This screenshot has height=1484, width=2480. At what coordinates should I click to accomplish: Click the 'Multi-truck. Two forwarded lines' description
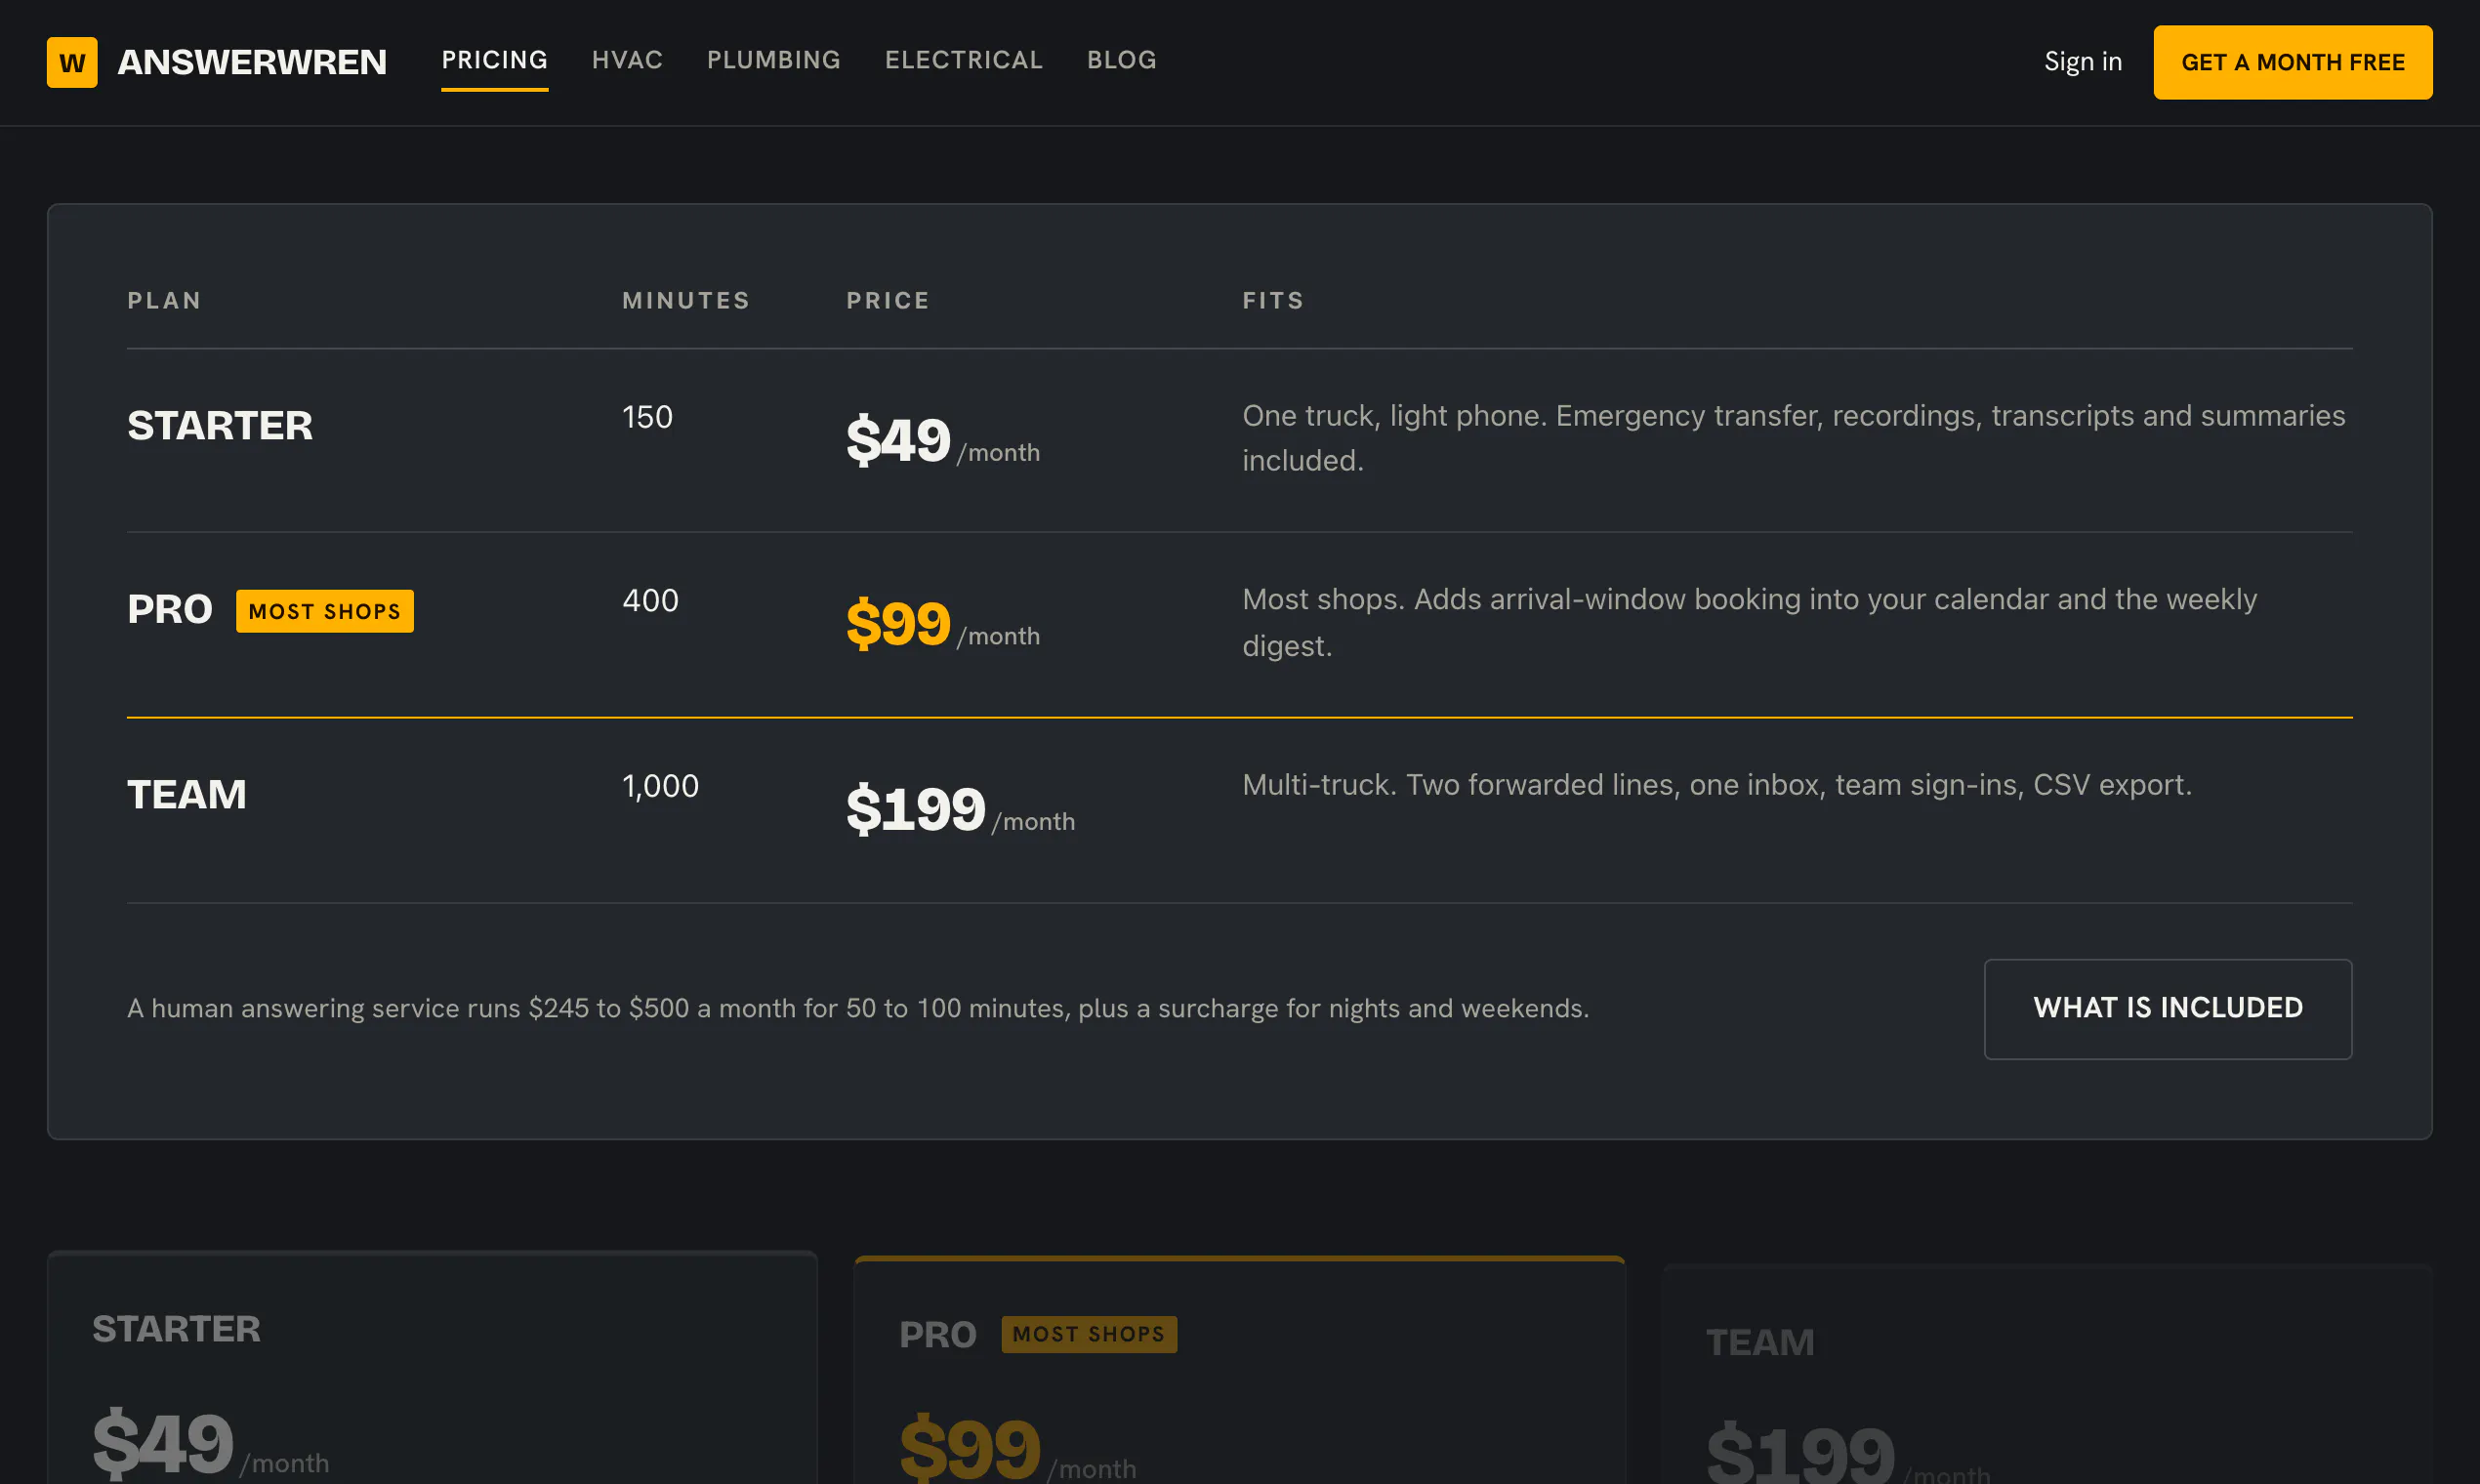click(1717, 785)
